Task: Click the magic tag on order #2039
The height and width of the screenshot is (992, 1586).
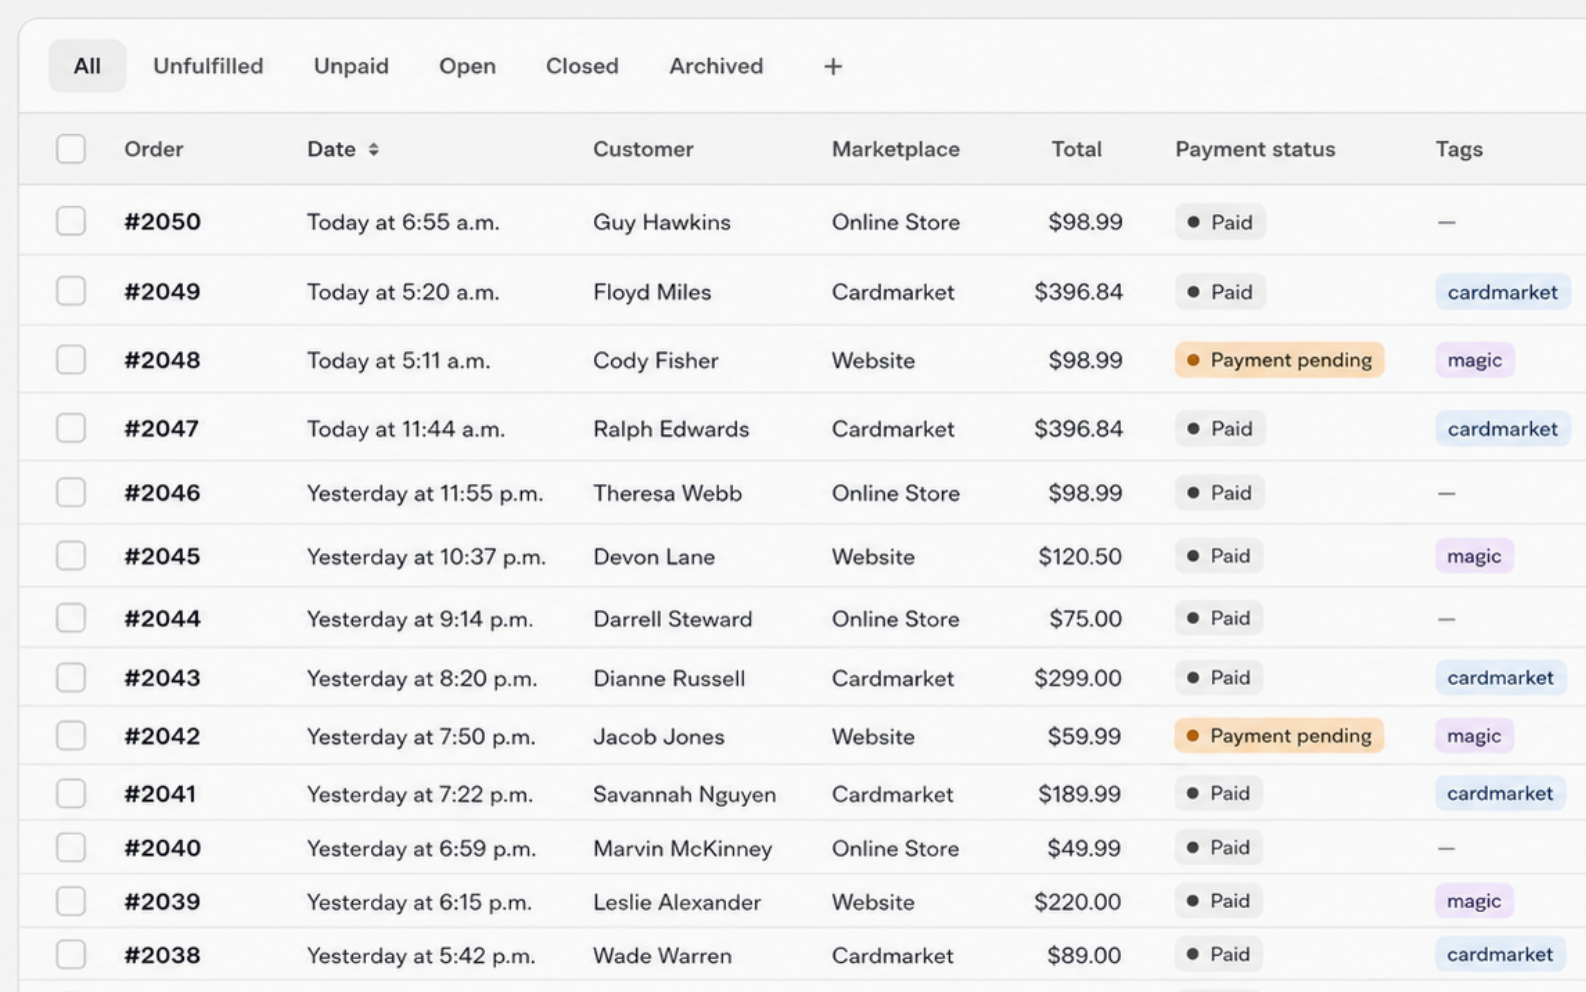Action: (1474, 902)
